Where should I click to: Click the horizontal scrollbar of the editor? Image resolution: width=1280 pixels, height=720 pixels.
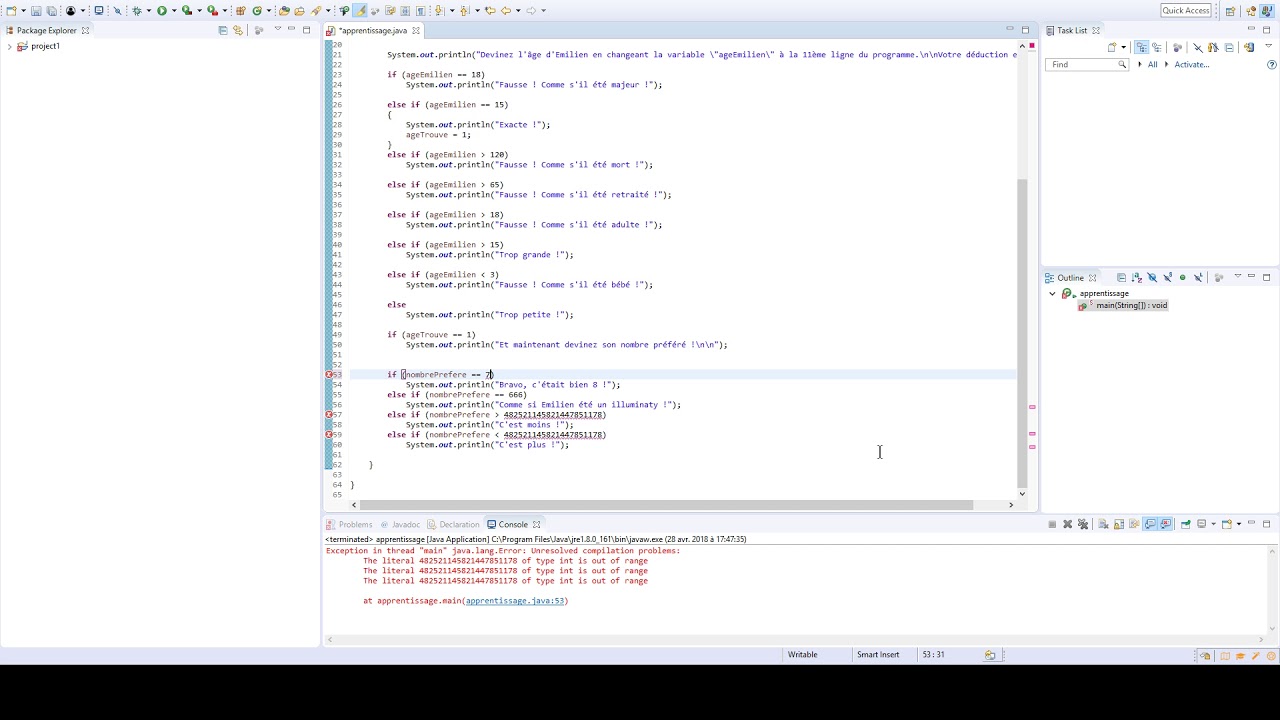point(665,505)
